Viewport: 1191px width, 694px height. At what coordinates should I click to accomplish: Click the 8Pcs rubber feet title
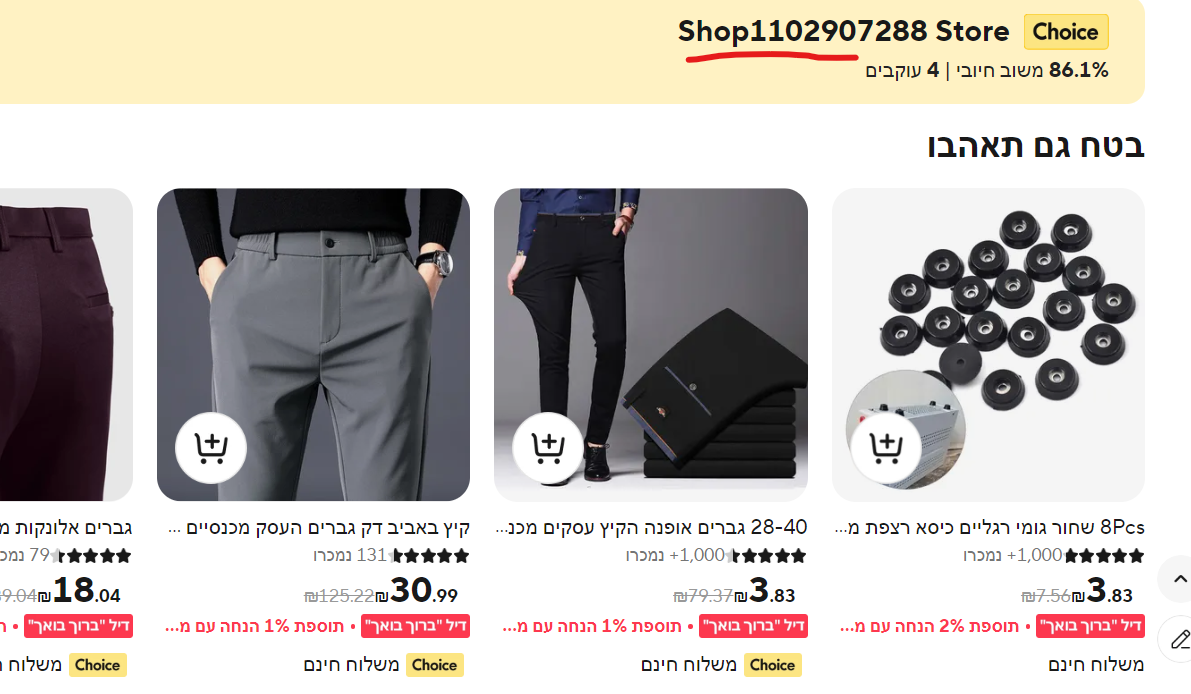click(x=989, y=527)
